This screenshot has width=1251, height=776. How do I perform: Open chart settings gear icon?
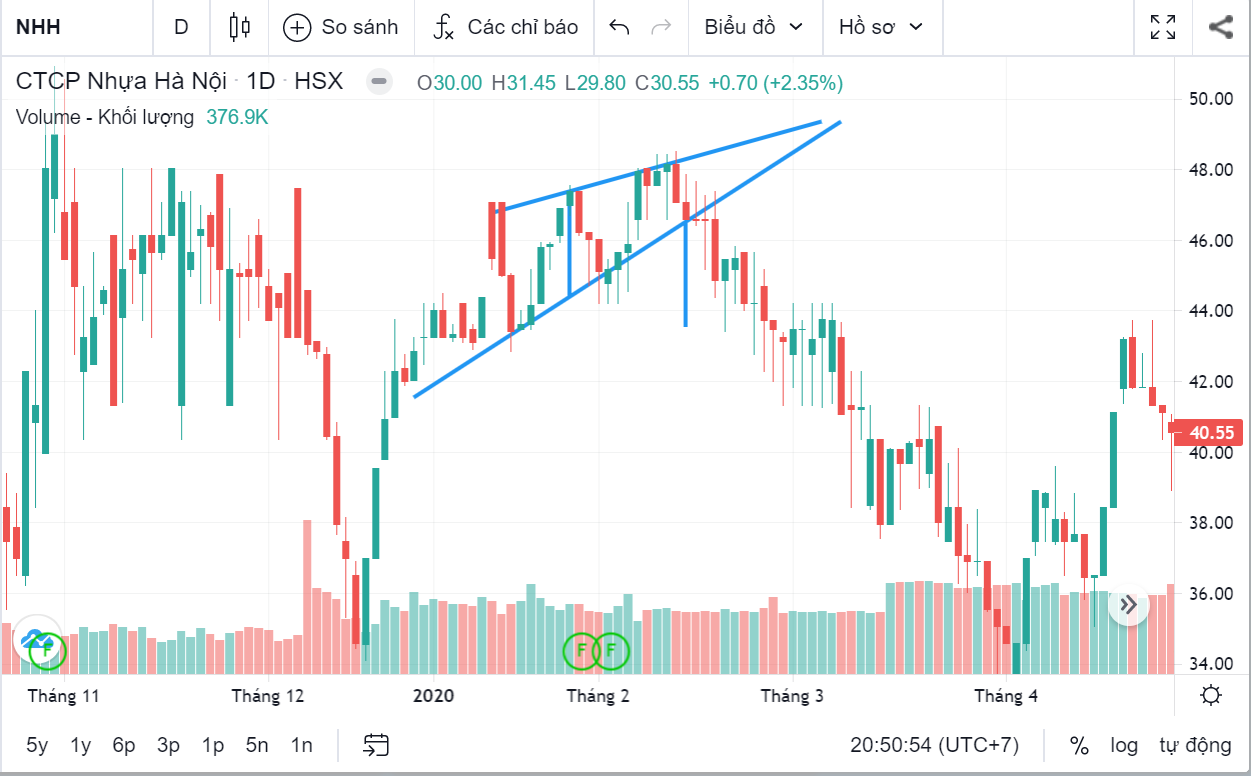[x=1211, y=696]
